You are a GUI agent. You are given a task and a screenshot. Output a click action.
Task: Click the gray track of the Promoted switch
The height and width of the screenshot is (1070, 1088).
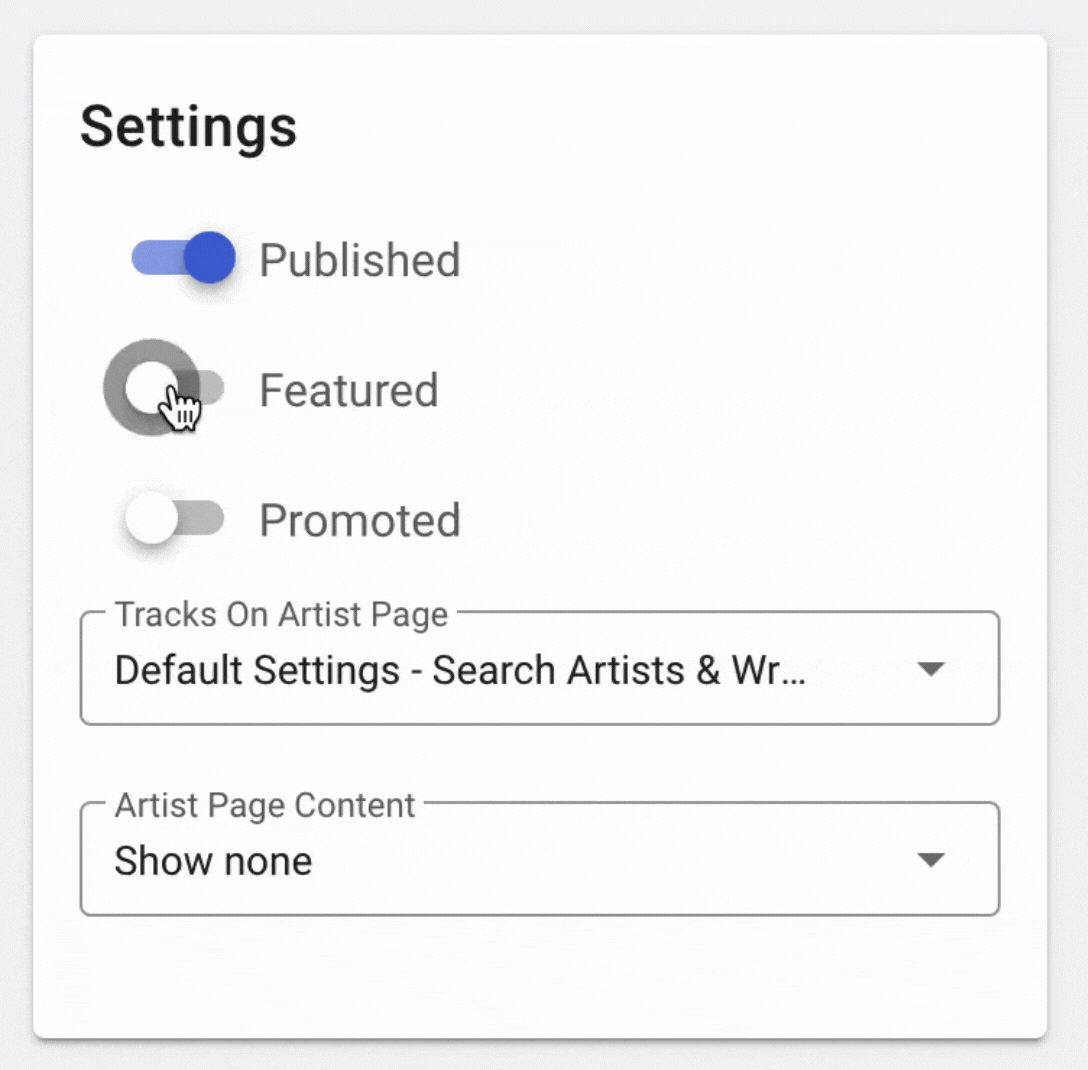[205, 519]
